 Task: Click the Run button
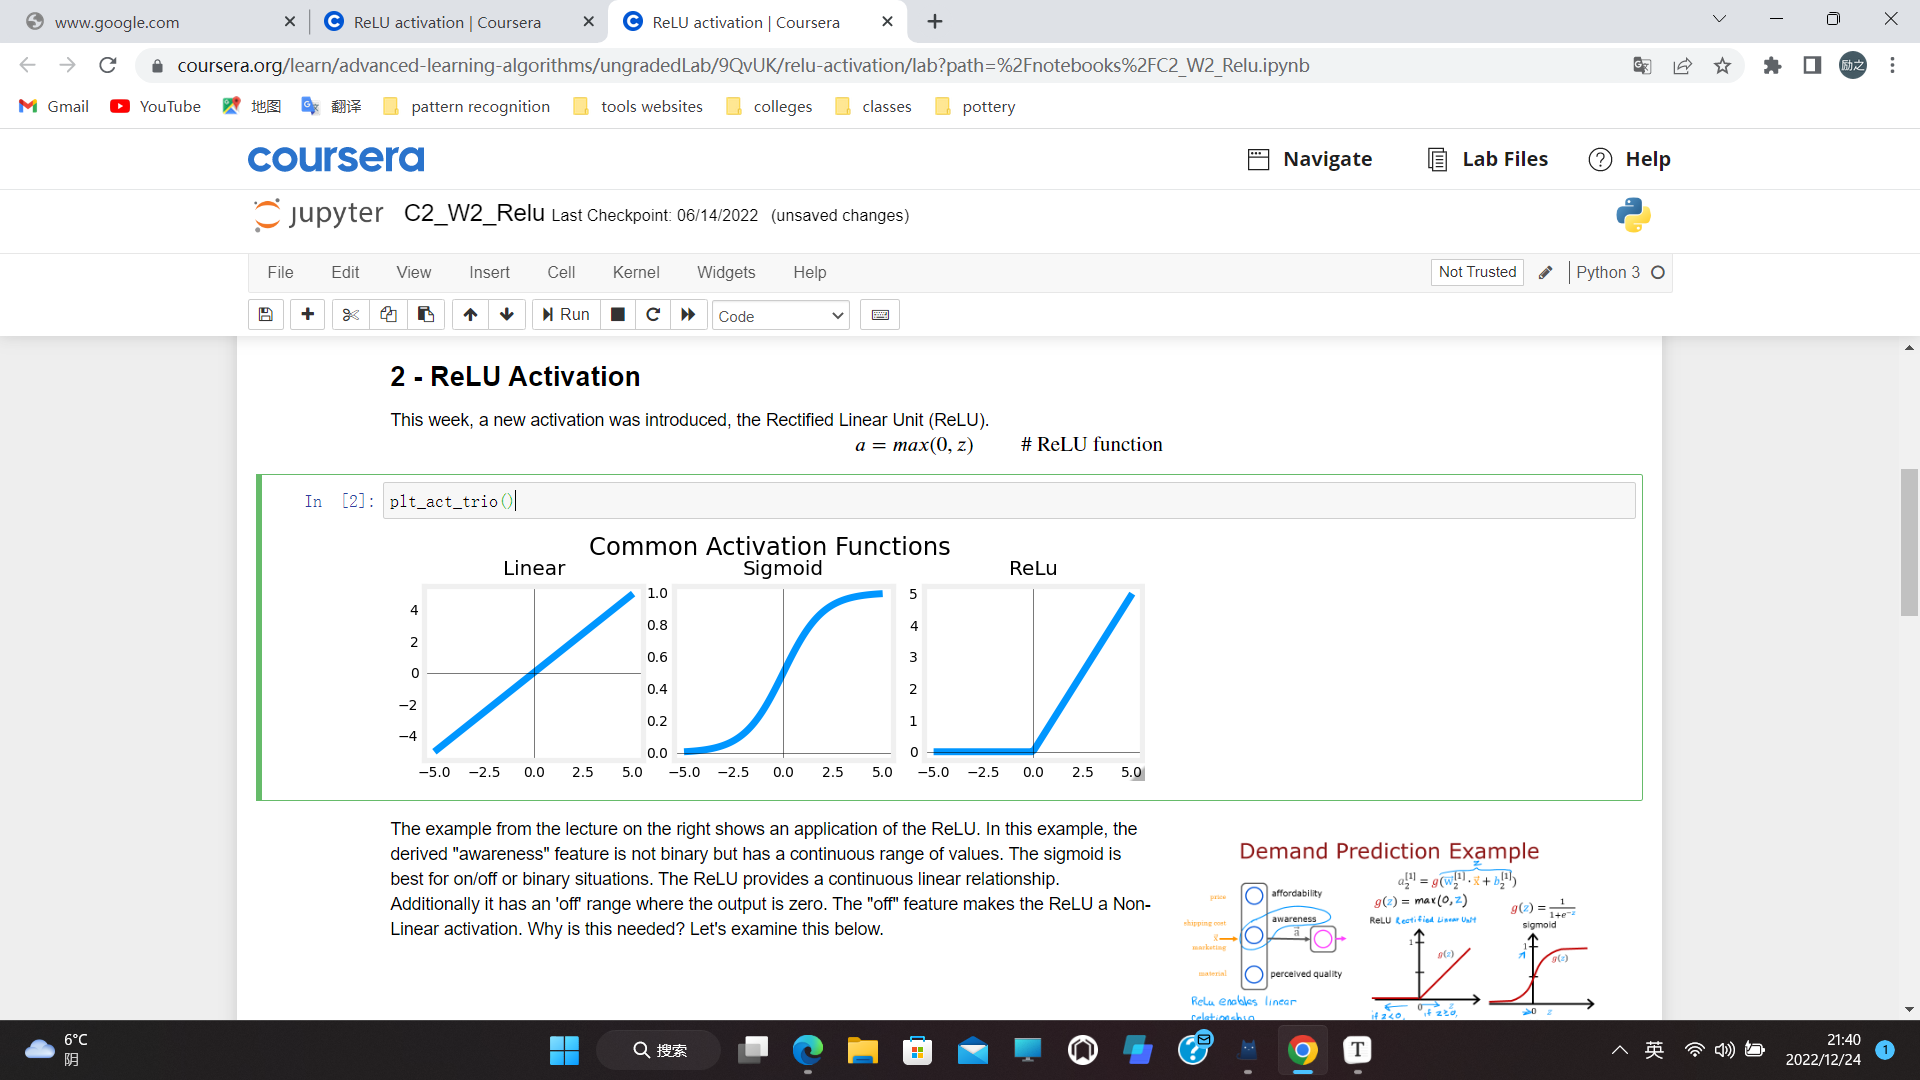click(566, 315)
